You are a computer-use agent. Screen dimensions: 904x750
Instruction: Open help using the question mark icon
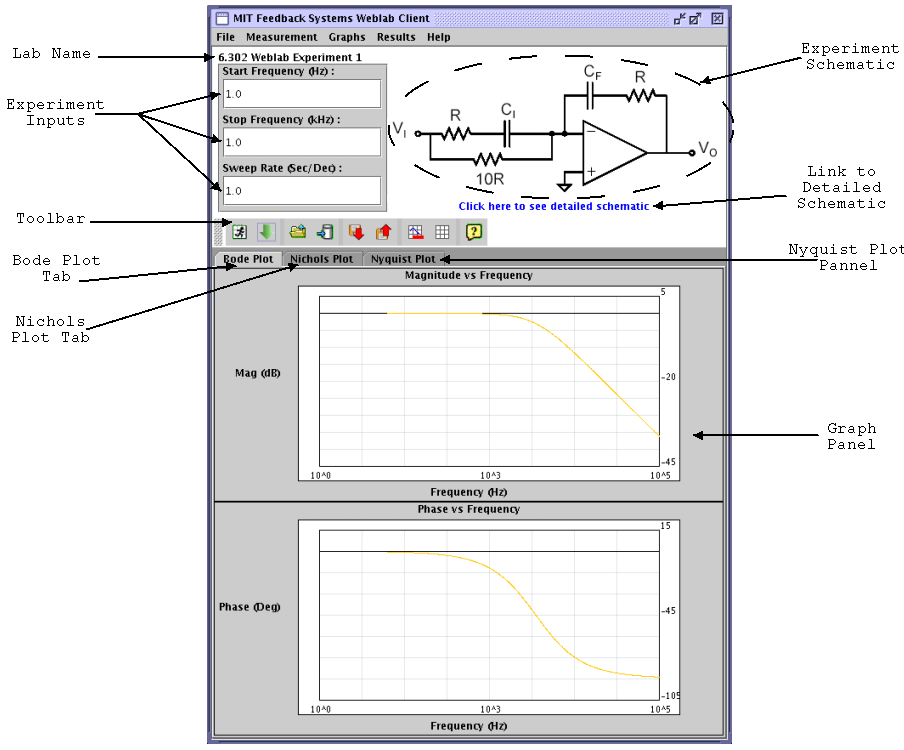pyautogui.click(x=472, y=231)
